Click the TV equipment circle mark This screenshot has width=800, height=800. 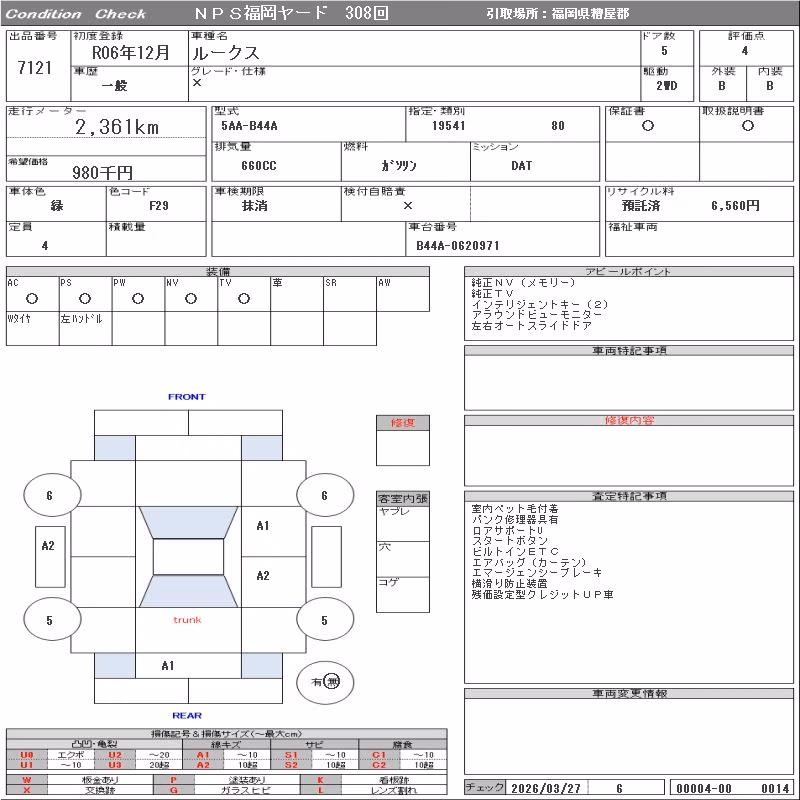[x=244, y=299]
